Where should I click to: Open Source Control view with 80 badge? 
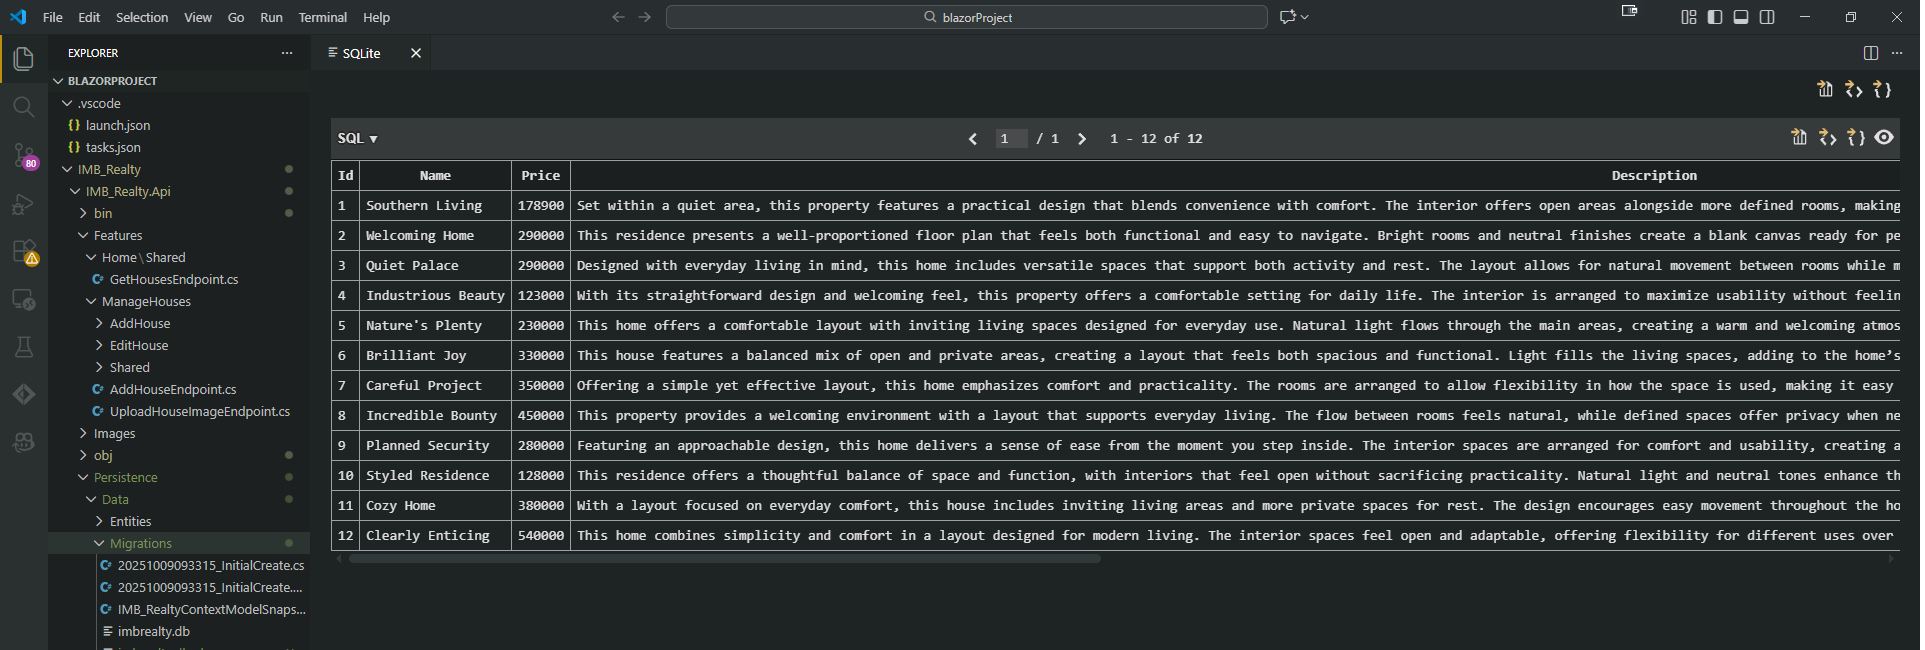pyautogui.click(x=24, y=155)
